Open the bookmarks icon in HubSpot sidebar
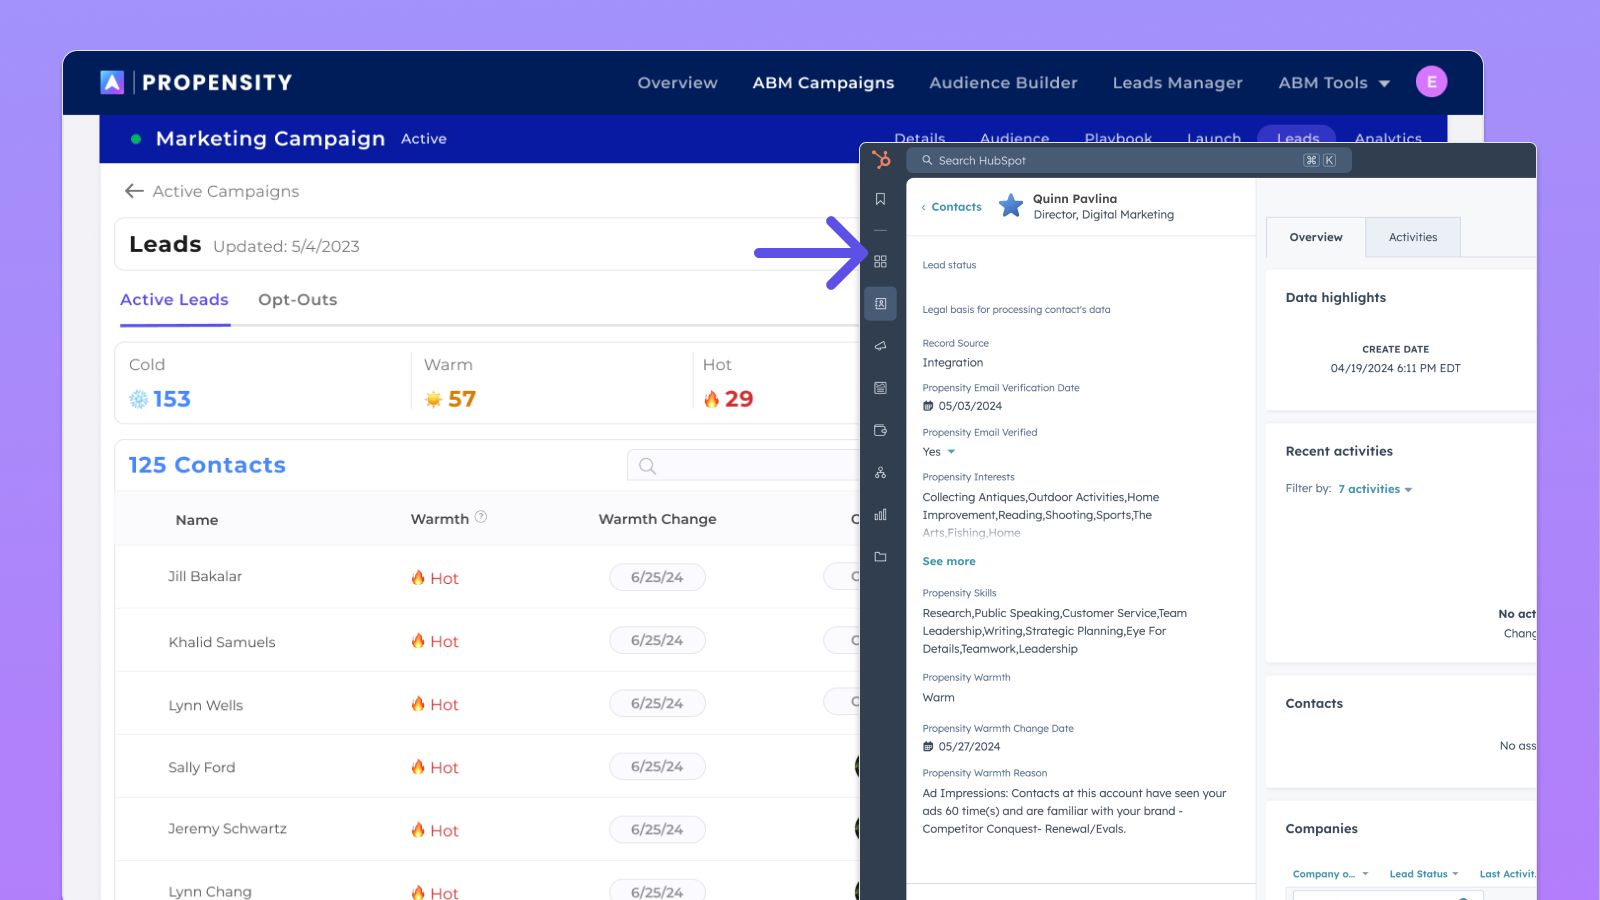The width and height of the screenshot is (1600, 900). coord(880,199)
